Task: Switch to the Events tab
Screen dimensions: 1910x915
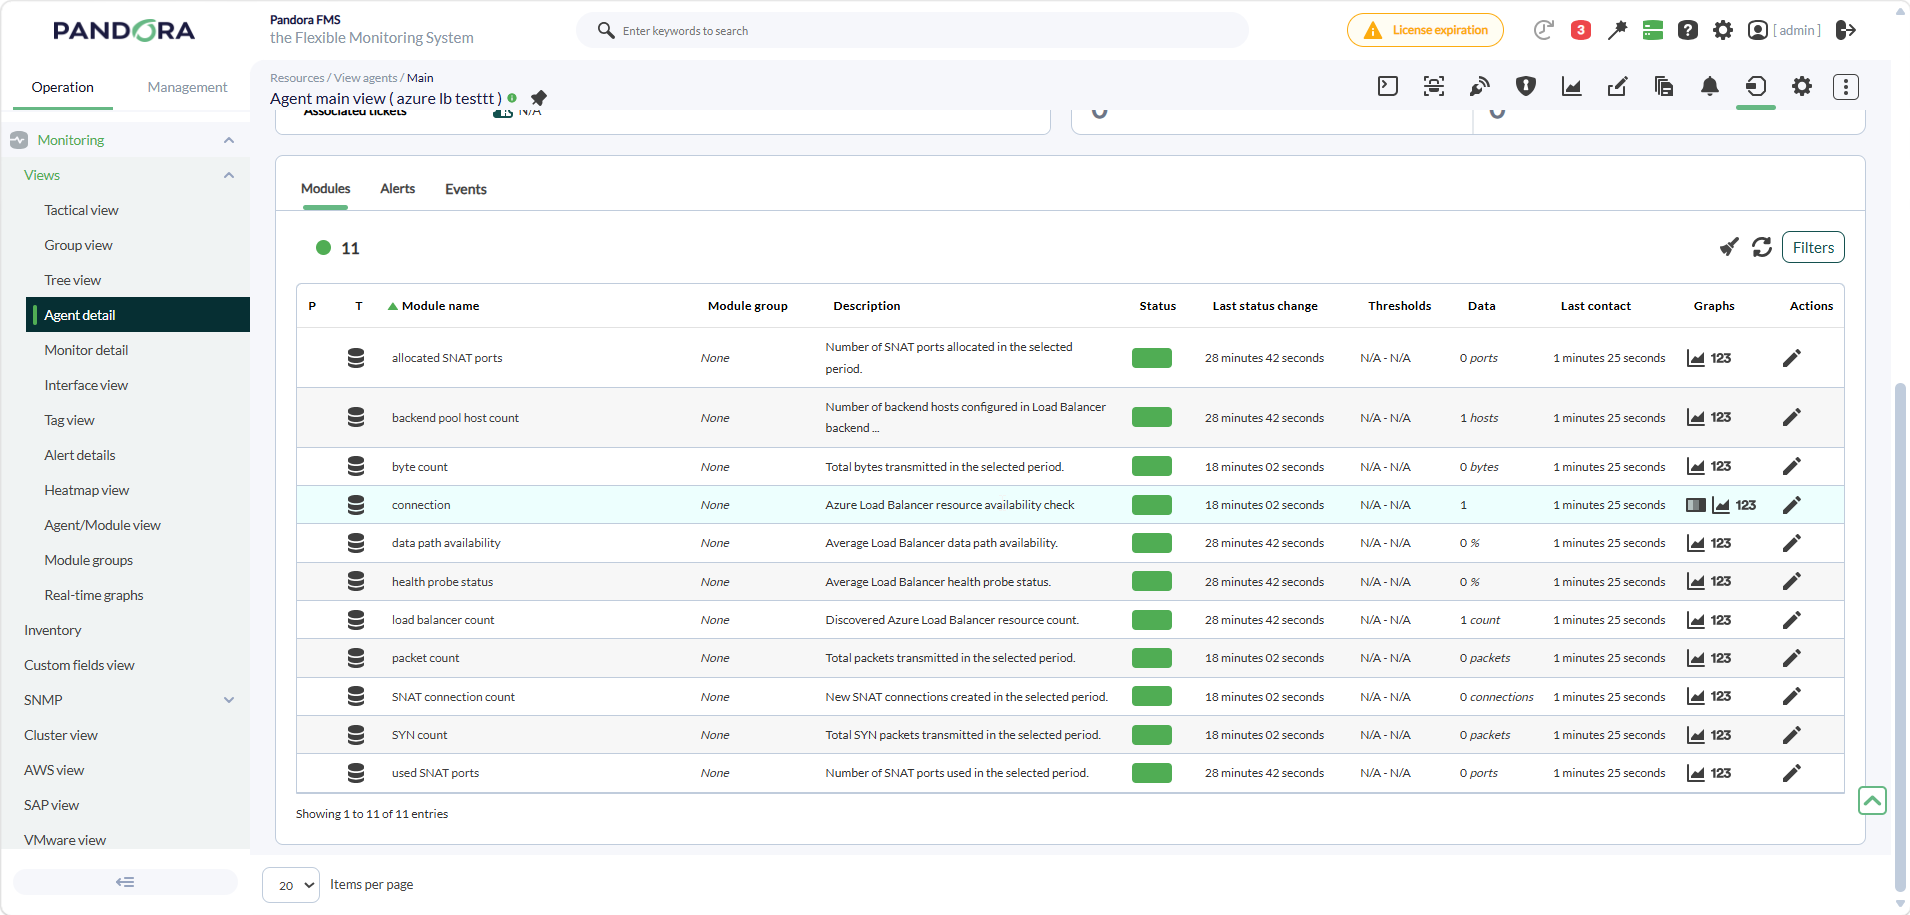Action: [x=466, y=189]
